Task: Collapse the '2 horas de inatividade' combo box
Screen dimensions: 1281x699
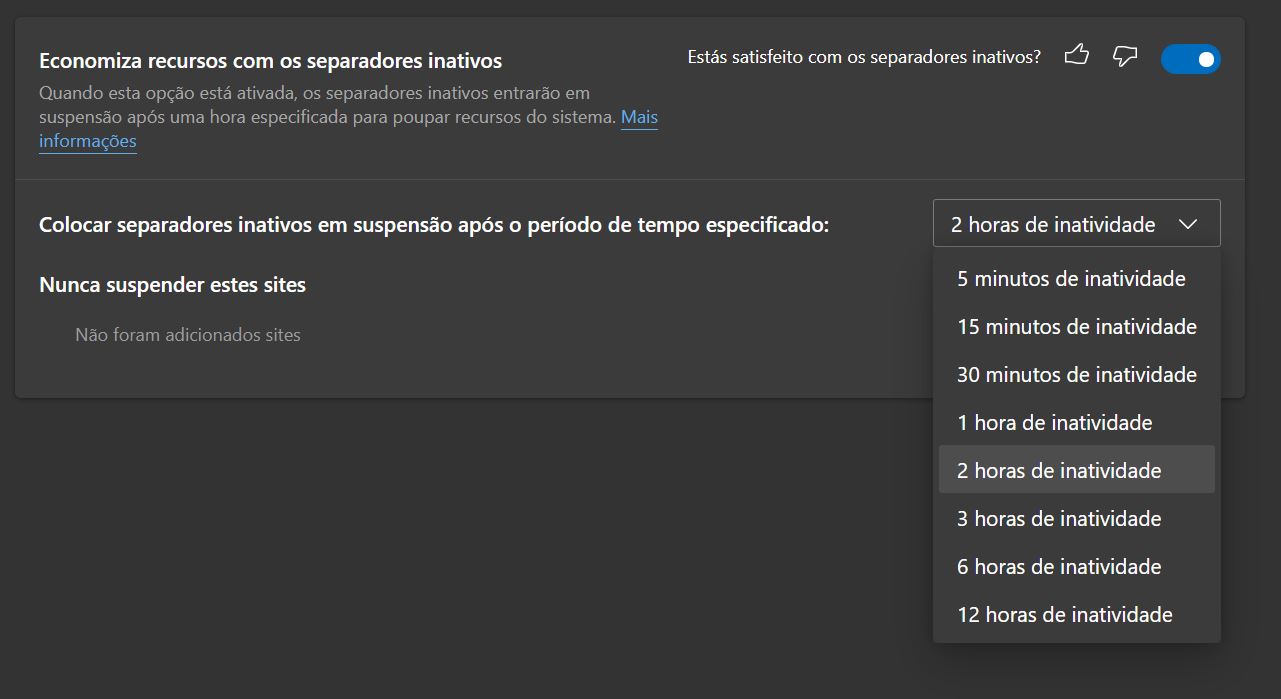Action: (1077, 224)
